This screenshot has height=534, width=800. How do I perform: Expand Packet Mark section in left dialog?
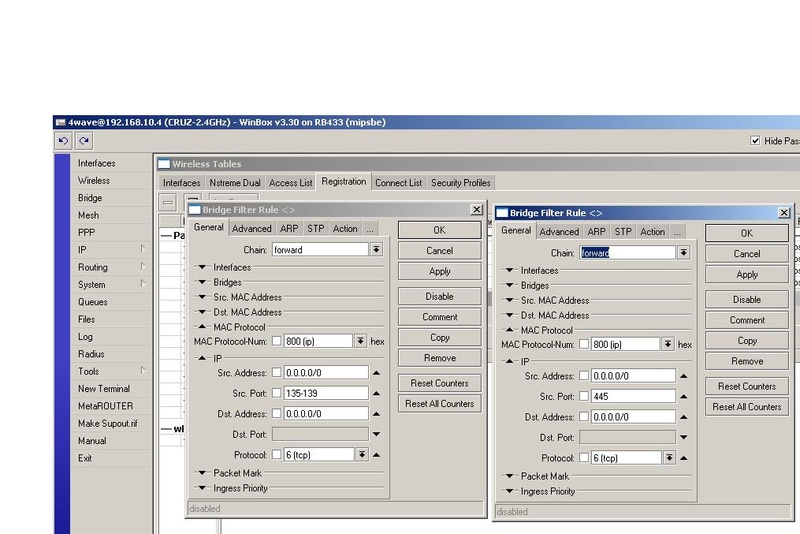click(x=202, y=473)
